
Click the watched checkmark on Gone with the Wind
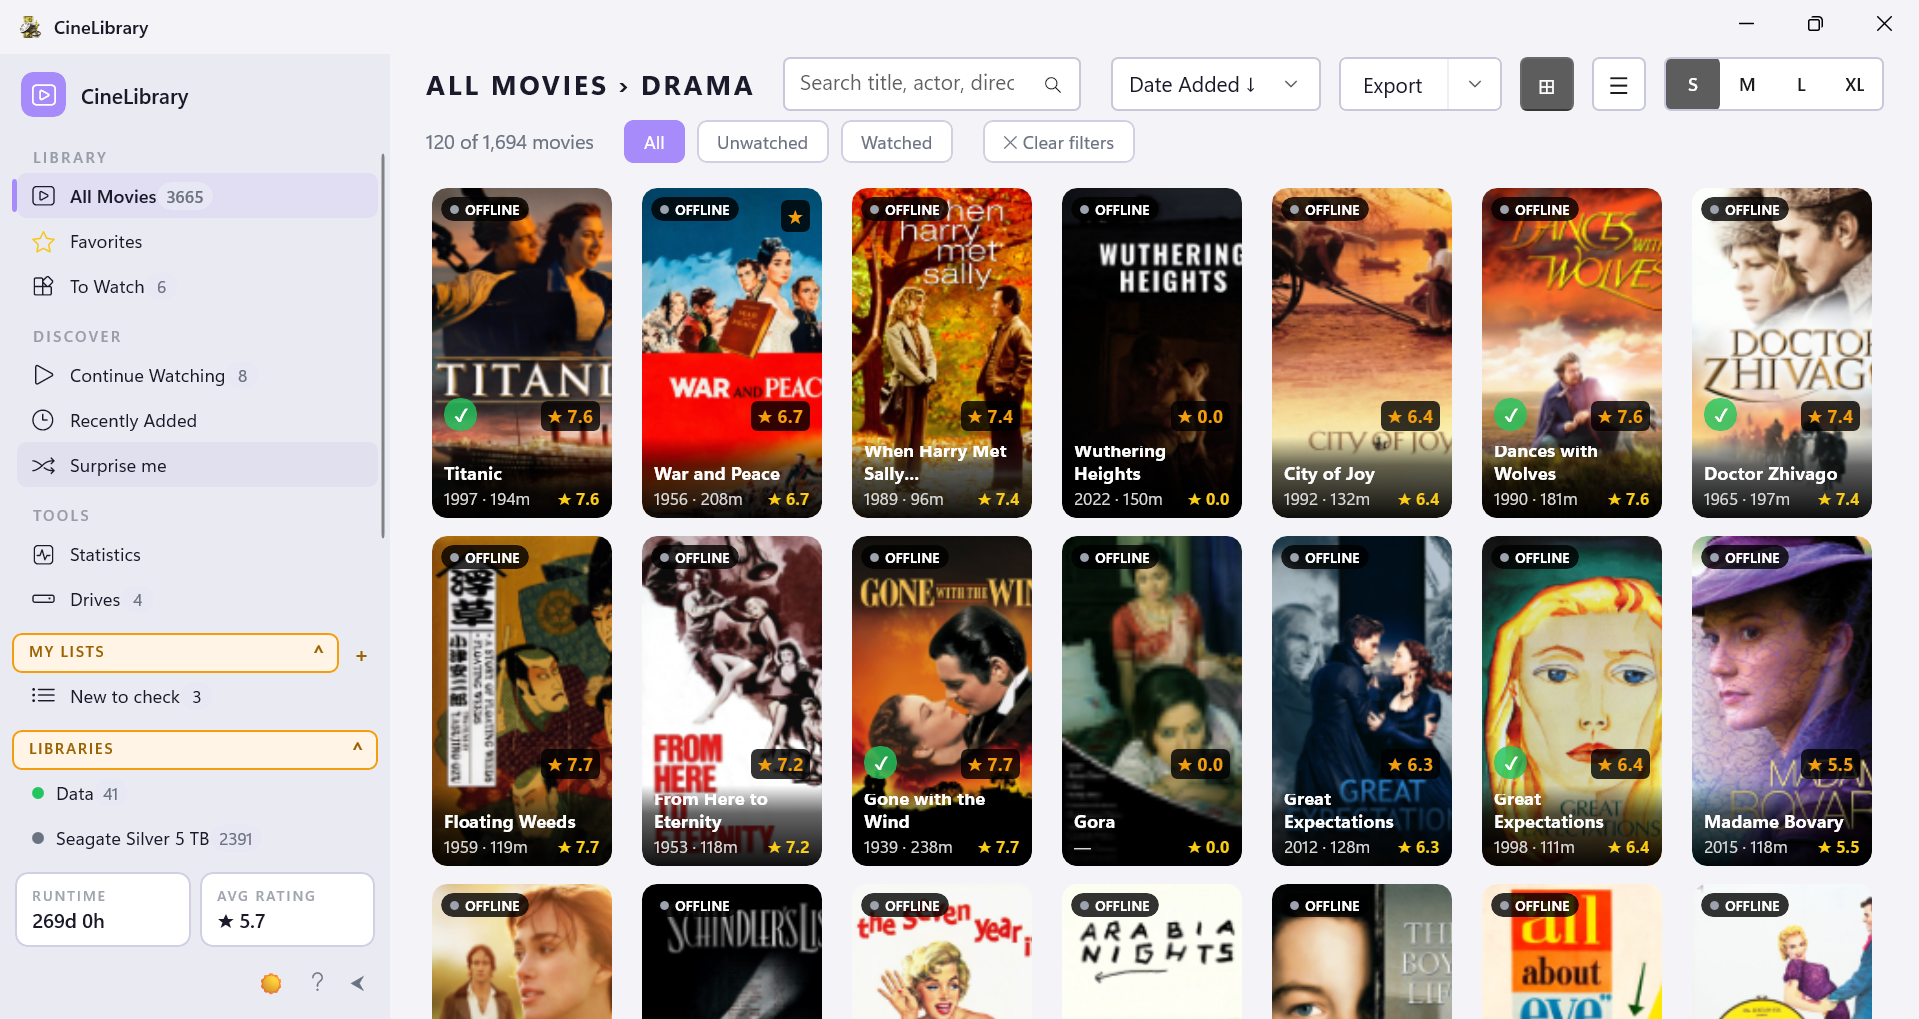pos(880,762)
